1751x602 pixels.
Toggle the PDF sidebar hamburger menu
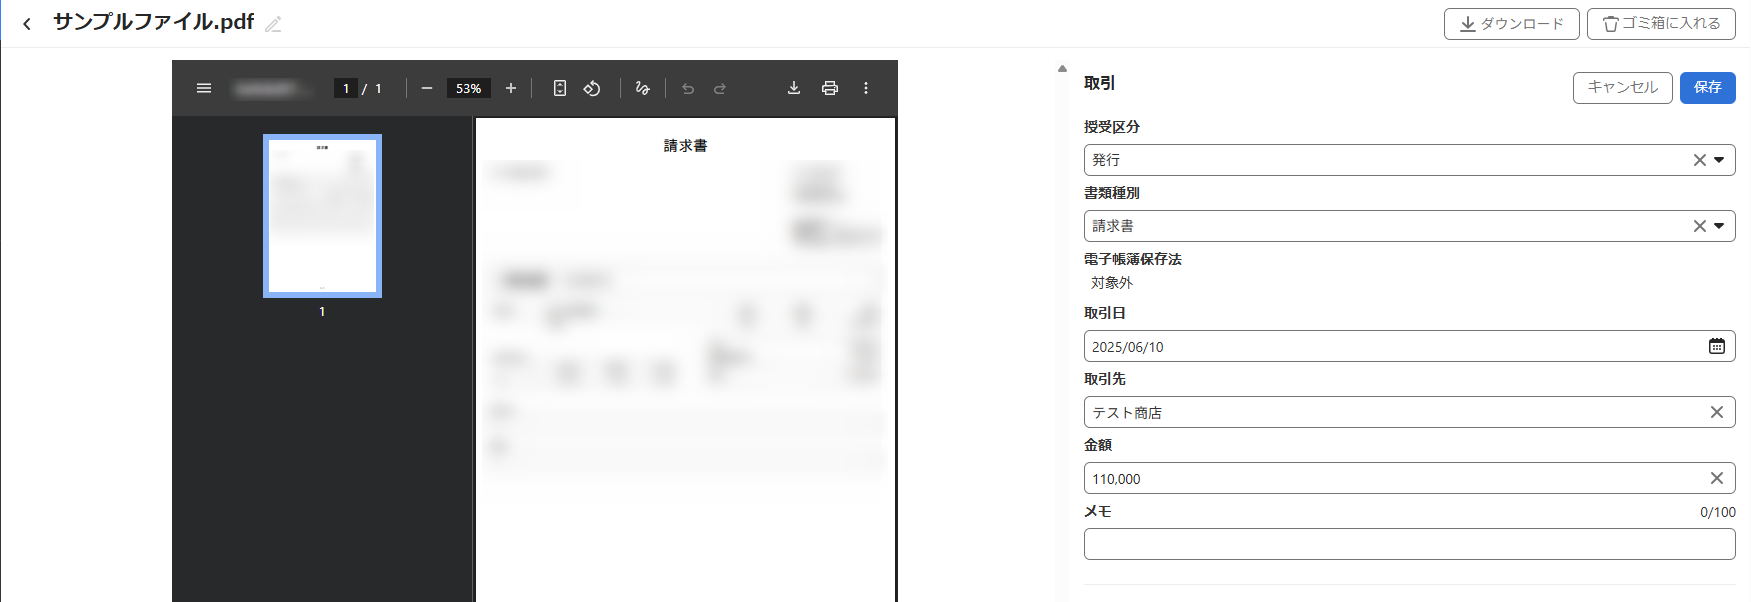click(x=204, y=88)
